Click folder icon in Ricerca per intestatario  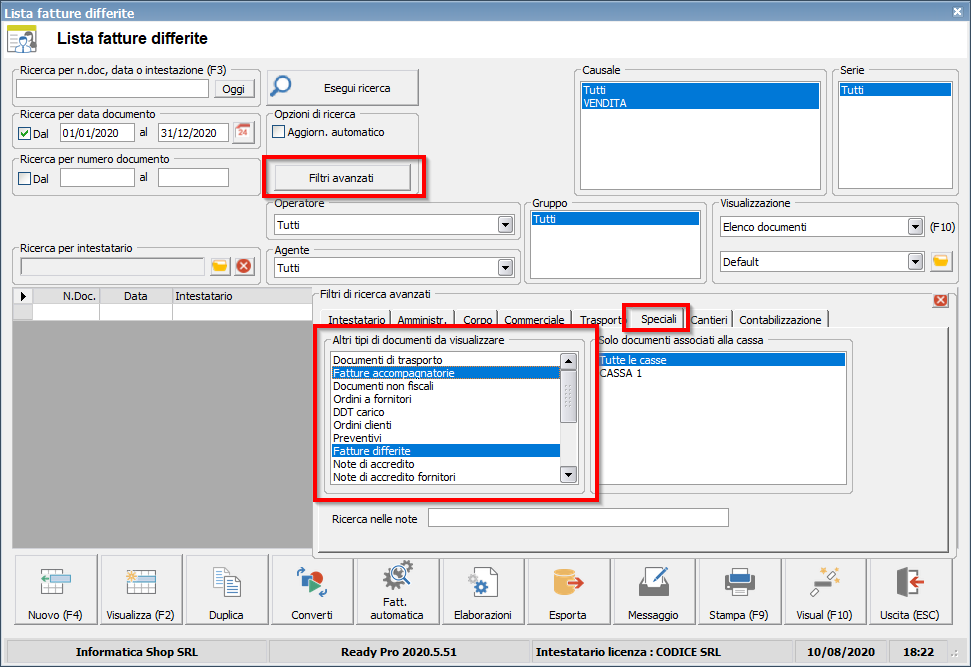tap(220, 266)
